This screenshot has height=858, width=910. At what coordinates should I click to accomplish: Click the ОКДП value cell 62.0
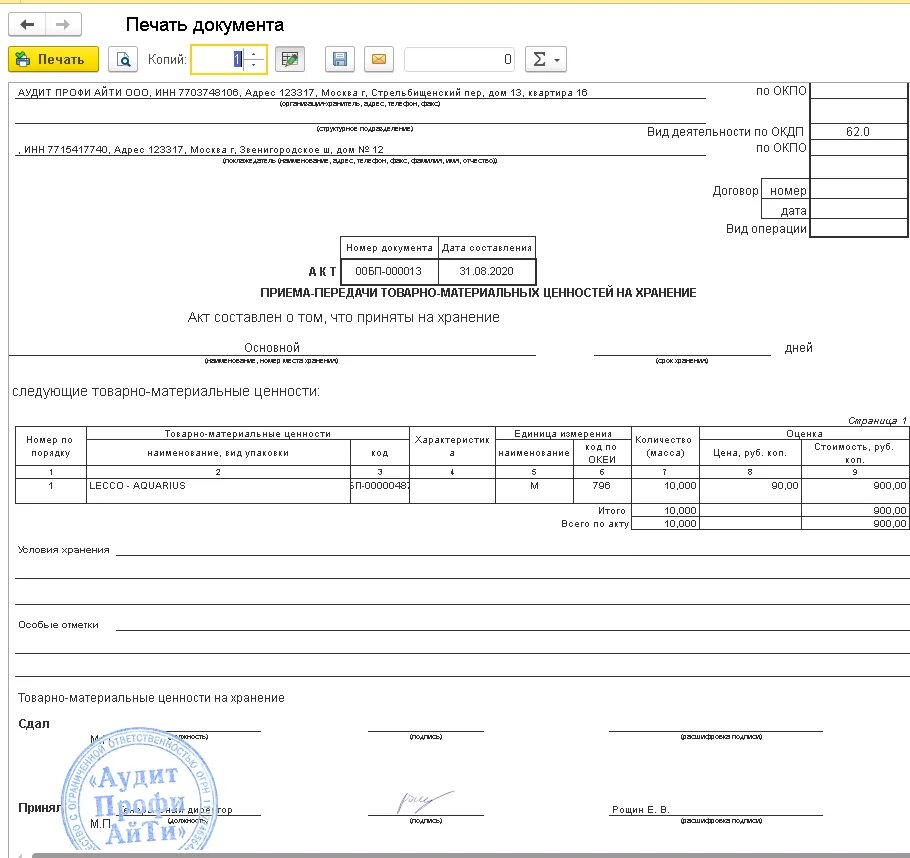(858, 132)
